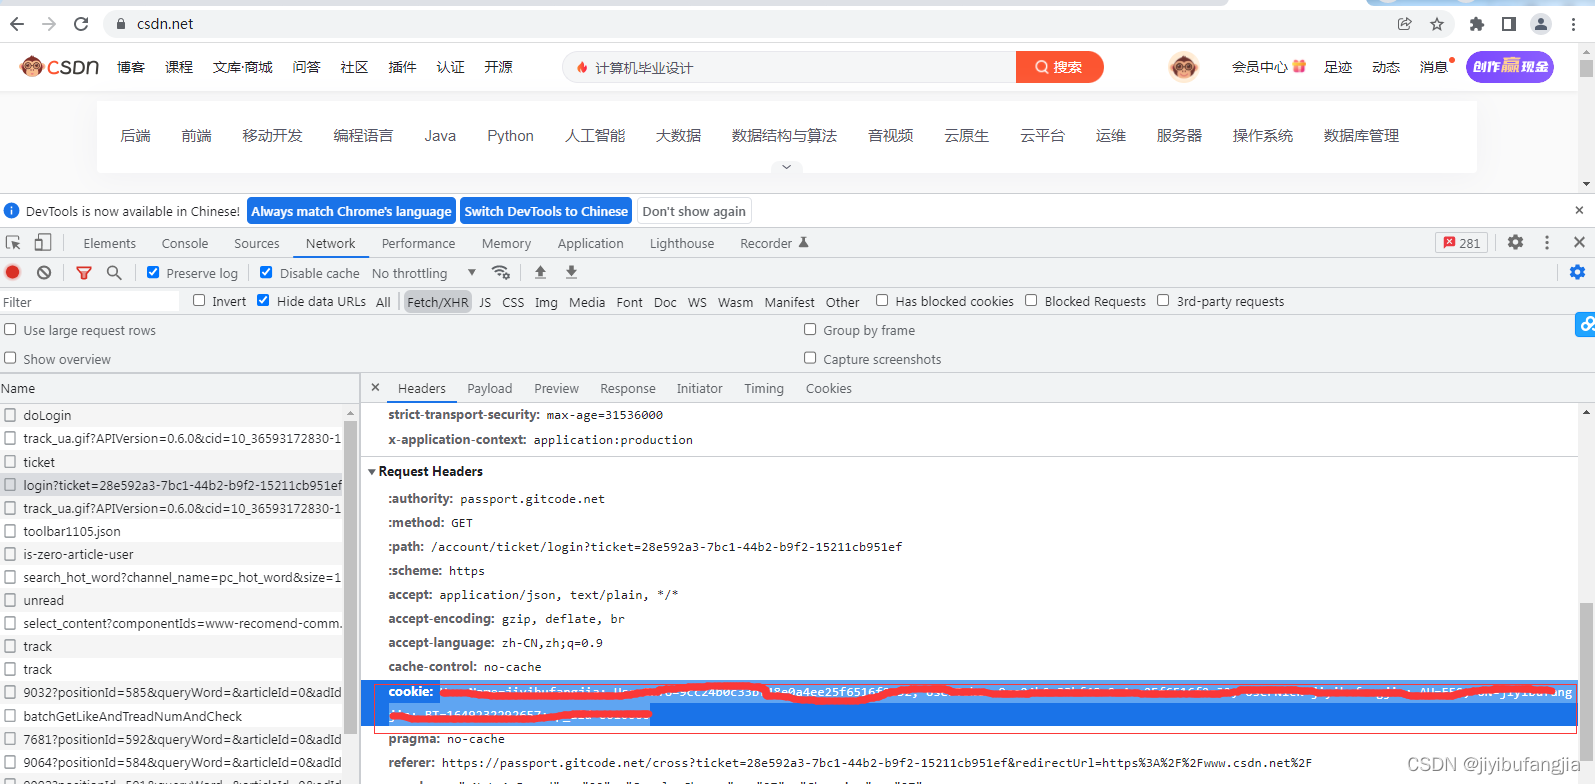Export HAR file download arrow
This screenshot has height=784, width=1595.
(571, 272)
